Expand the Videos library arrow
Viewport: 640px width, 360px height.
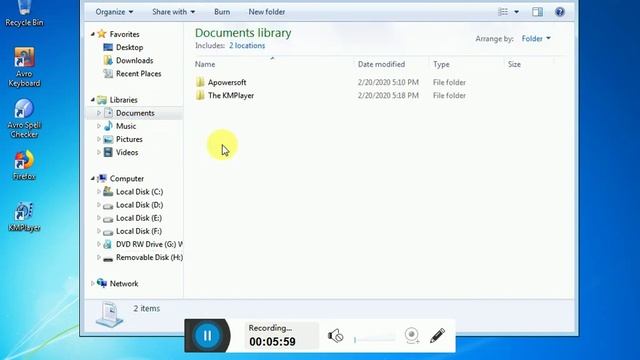(98, 152)
